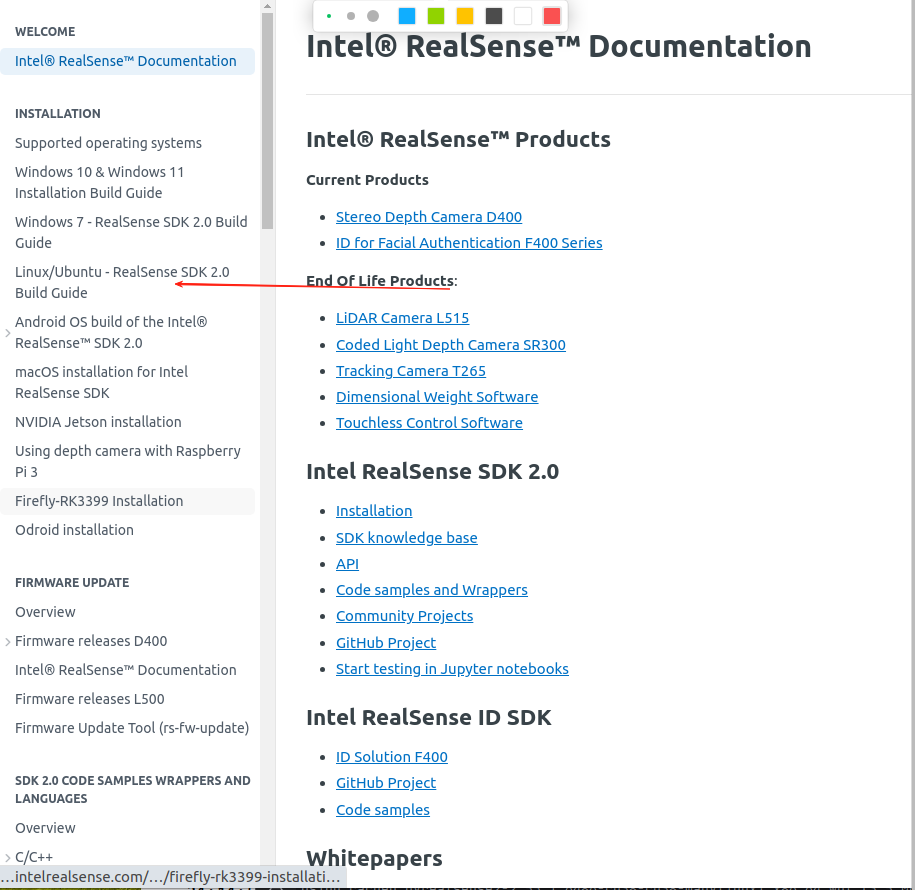915x890 pixels.
Task: Open Firmware releases D400 page
Action: click(91, 641)
